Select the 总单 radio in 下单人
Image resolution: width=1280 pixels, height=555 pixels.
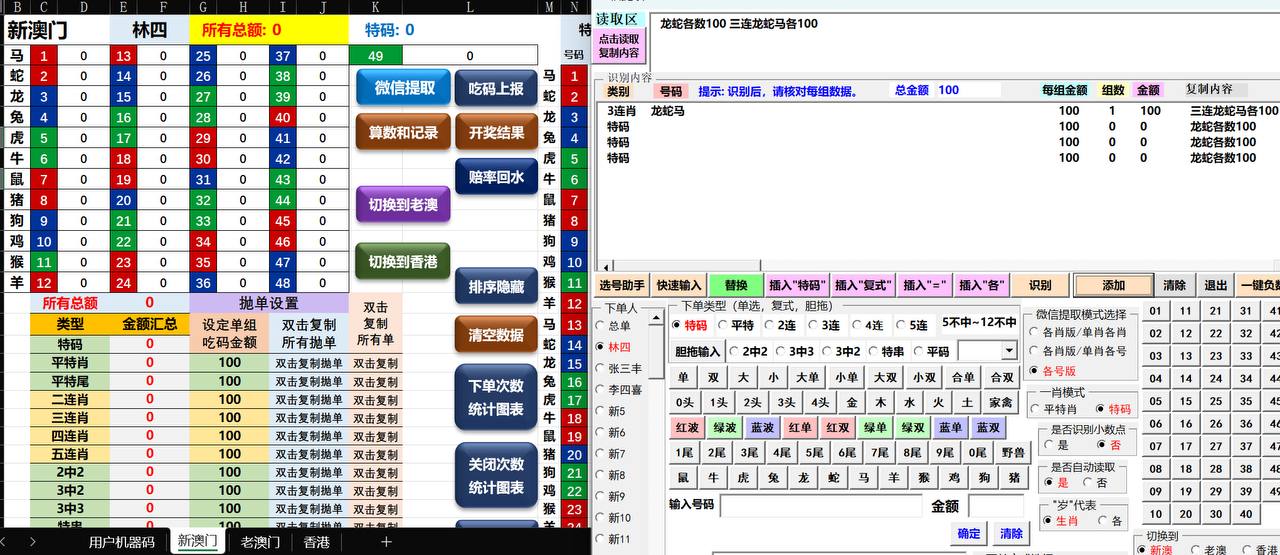pos(612,325)
